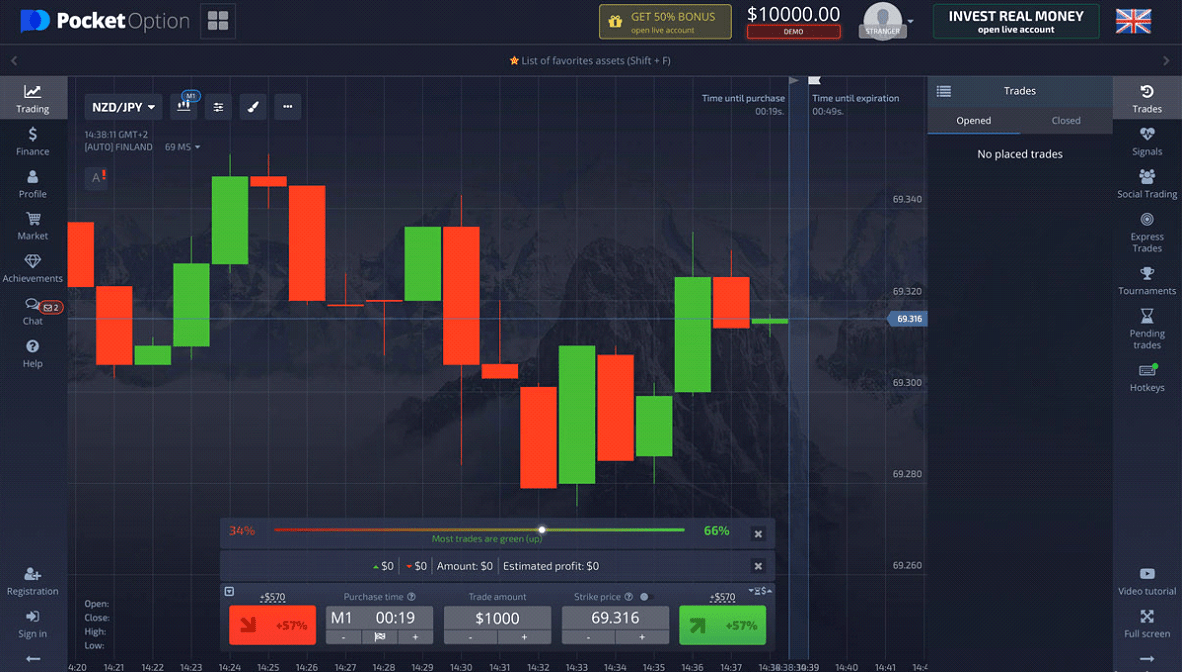Switch to the Opened trades tab
Viewport: 1182px width, 672px height.
[973, 121]
